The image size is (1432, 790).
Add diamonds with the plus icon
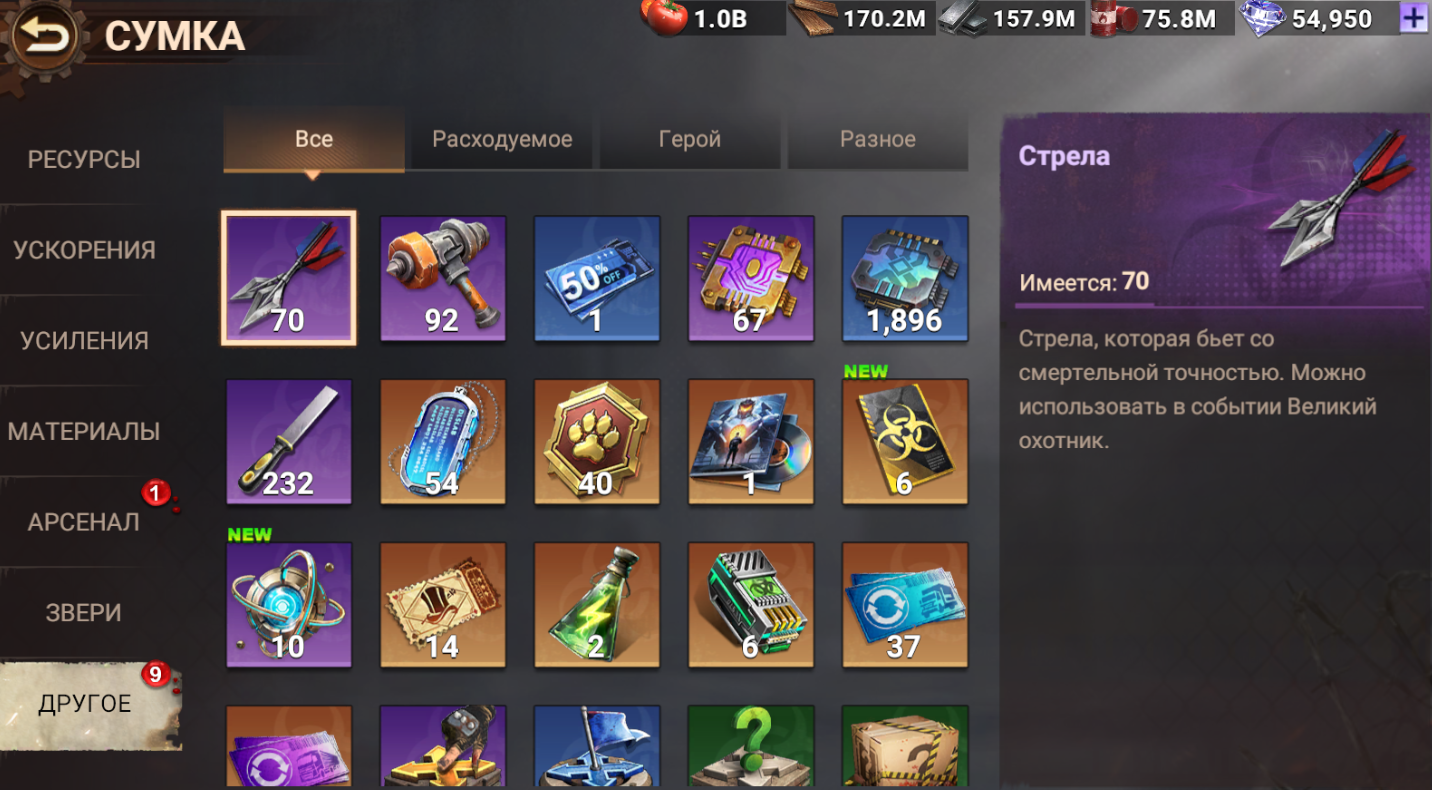[x=1414, y=17]
